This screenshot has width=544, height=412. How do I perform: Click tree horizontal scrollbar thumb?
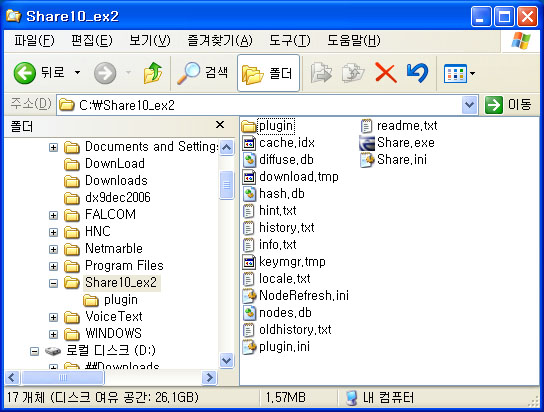63,377
